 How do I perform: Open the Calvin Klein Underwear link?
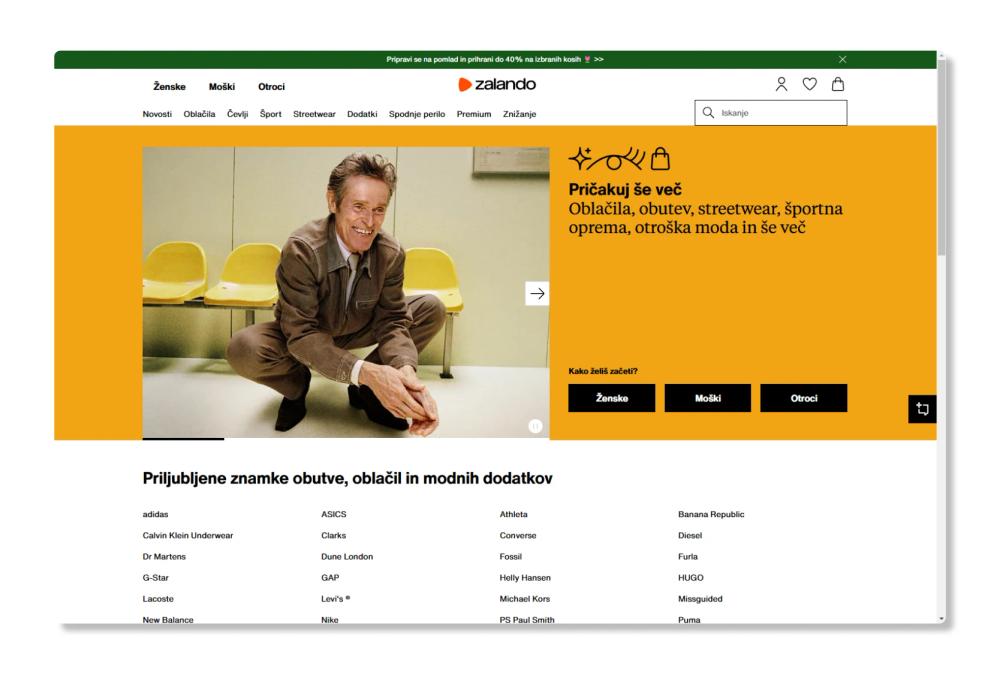click(x=188, y=535)
